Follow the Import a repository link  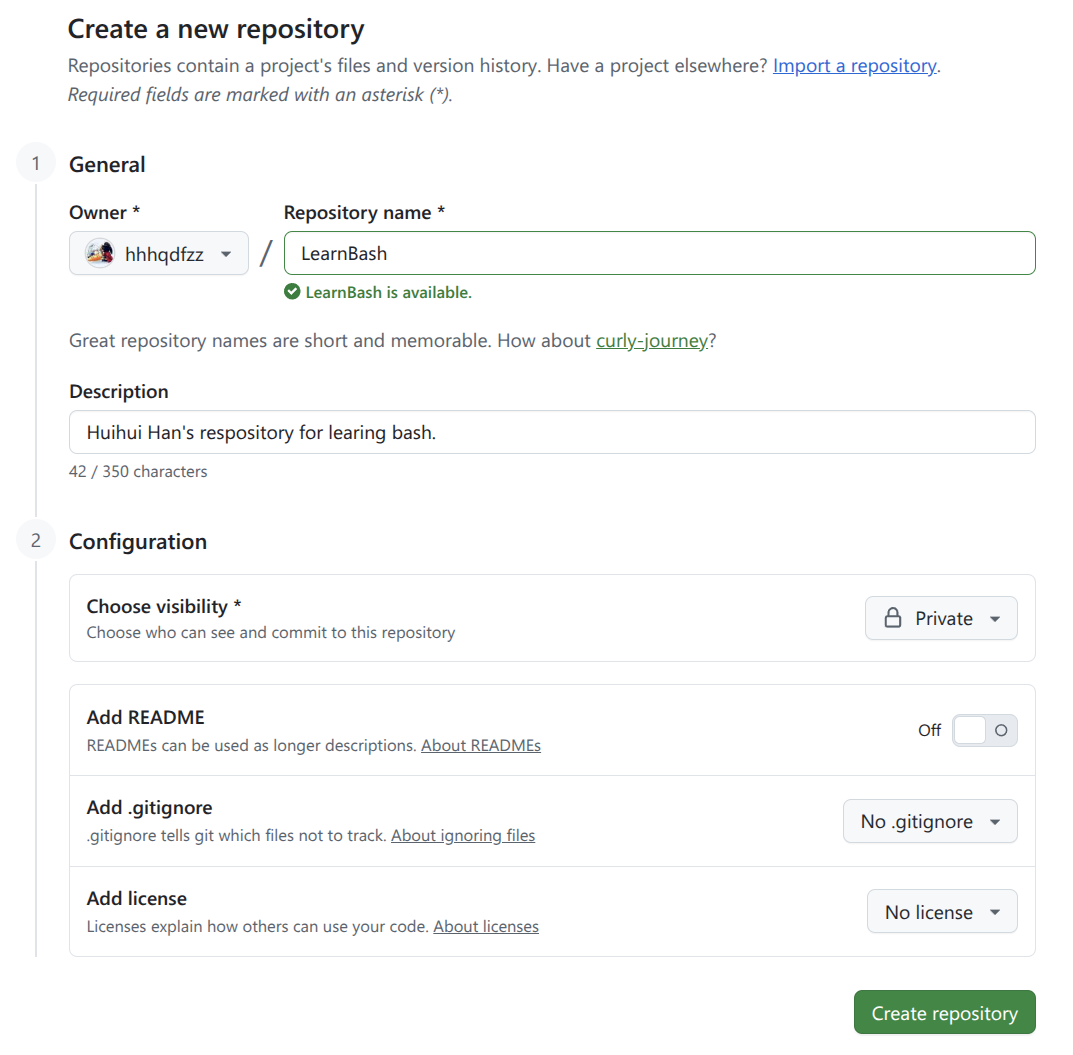pyautogui.click(x=855, y=66)
